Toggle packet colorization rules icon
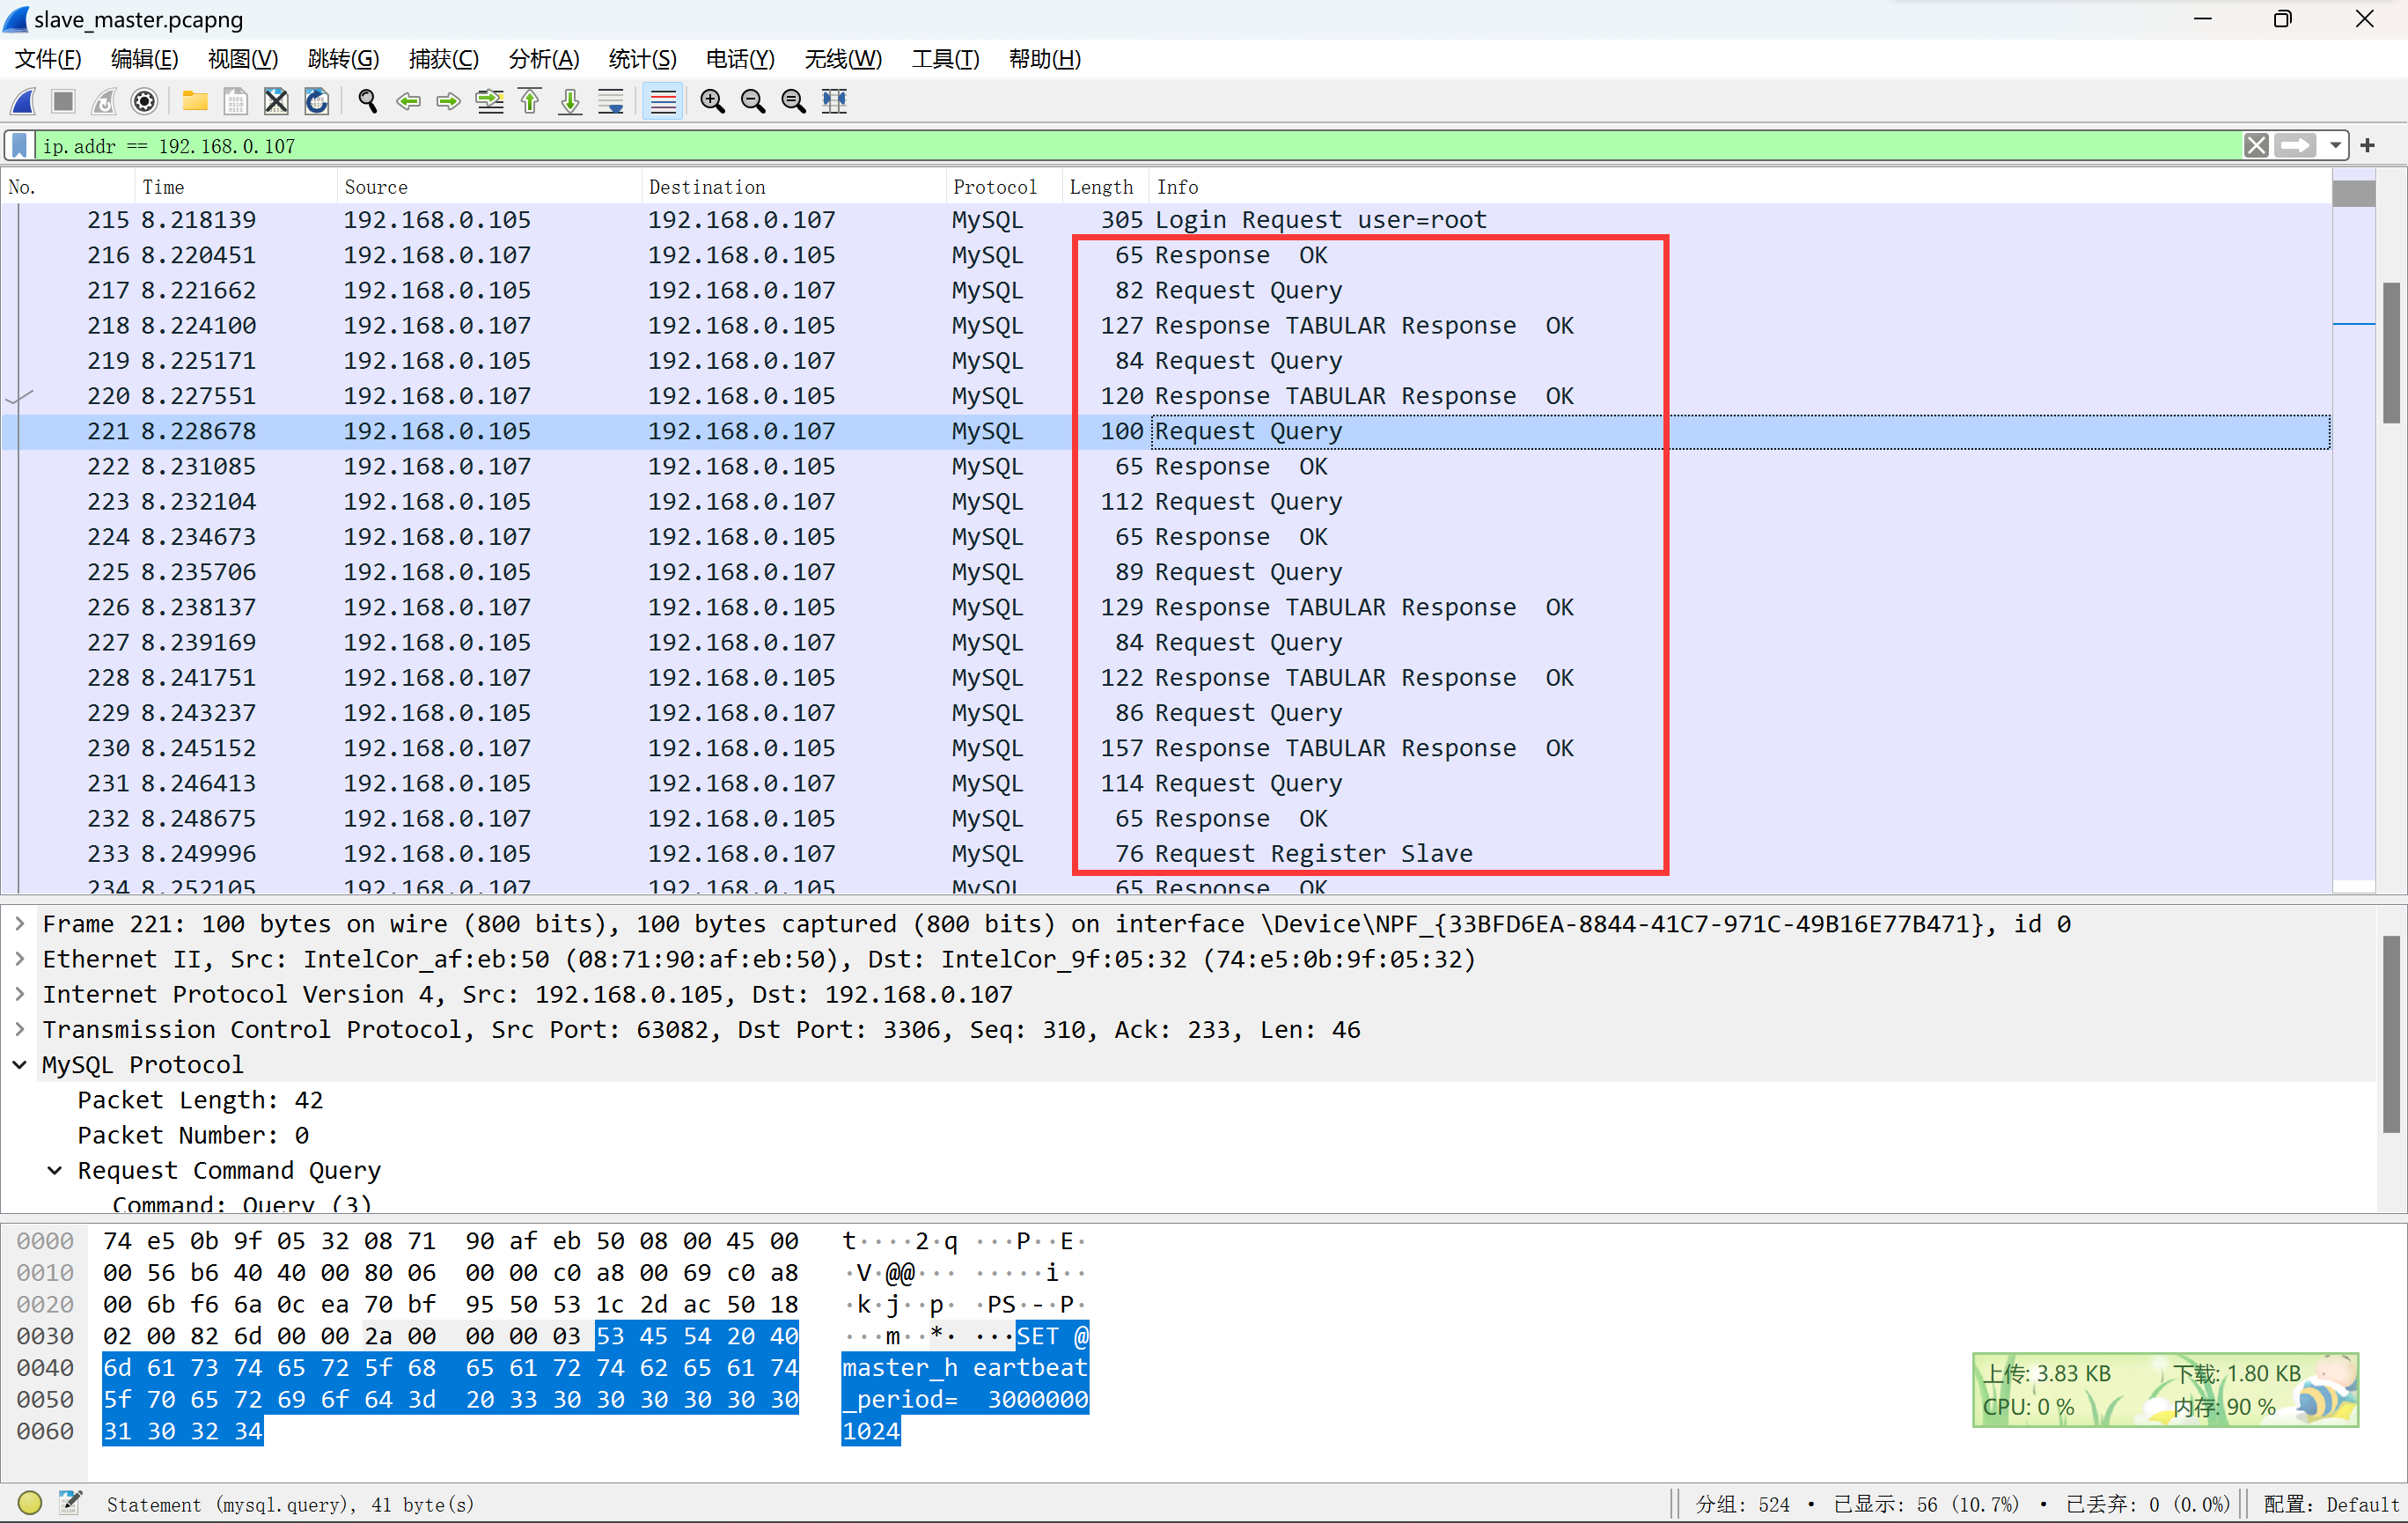The width and height of the screenshot is (2408, 1523). pos(663,101)
